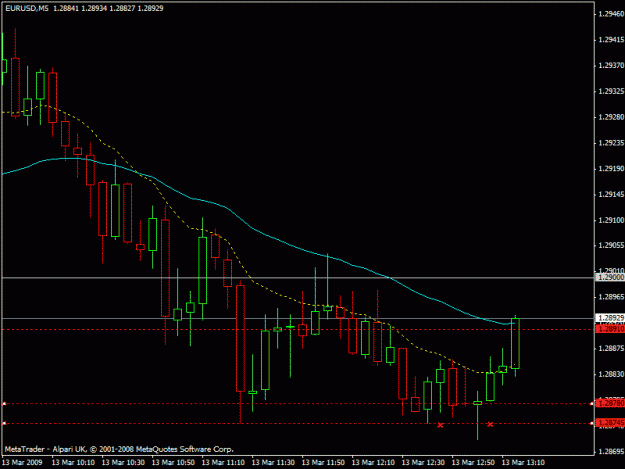The image size is (625, 469).
Task: Click the 1.28695 price axis value
Action: point(611,452)
